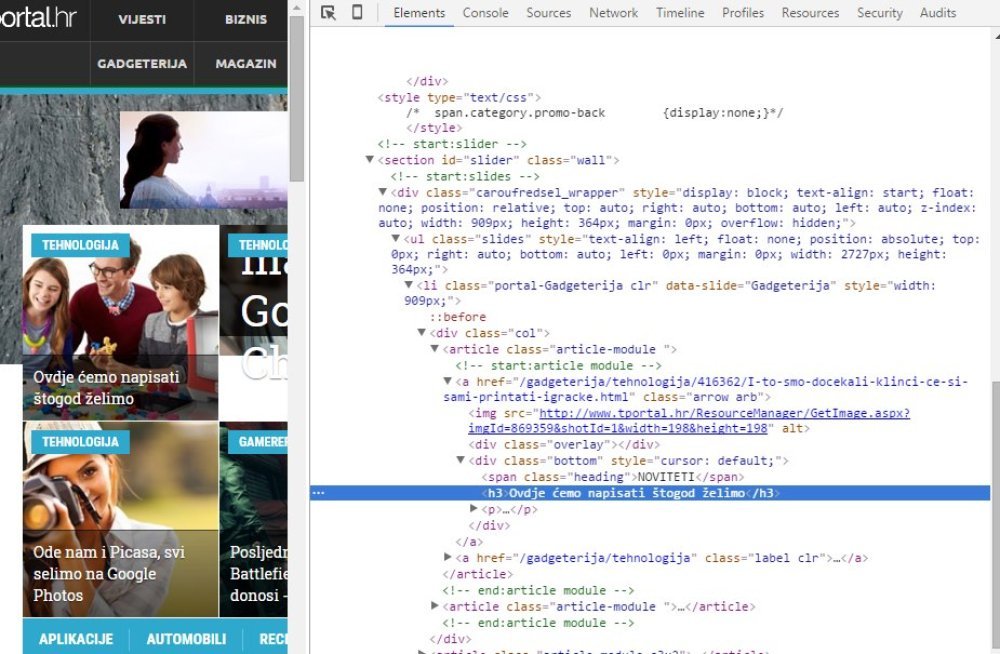Open the APLIKACIJE bottom menu item
The height and width of the screenshot is (654, 1000).
75,639
